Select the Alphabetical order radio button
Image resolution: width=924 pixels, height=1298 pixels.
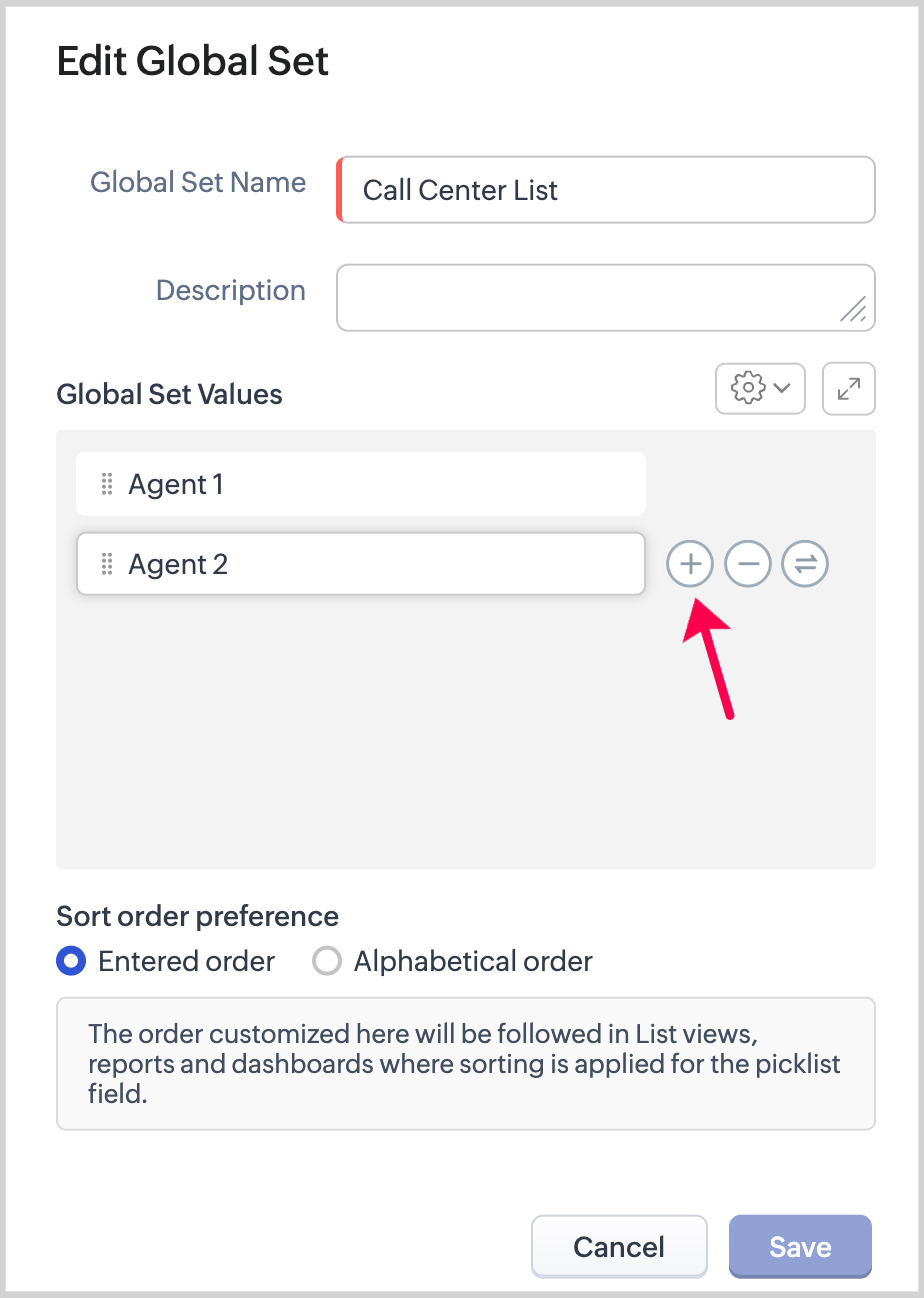click(x=326, y=962)
